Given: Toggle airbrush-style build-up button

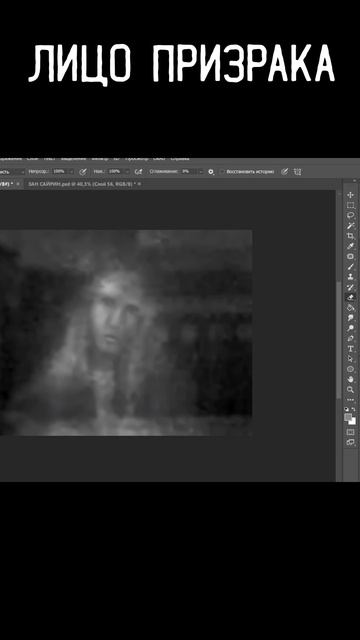Looking at the screenshot, I should coord(138,172).
